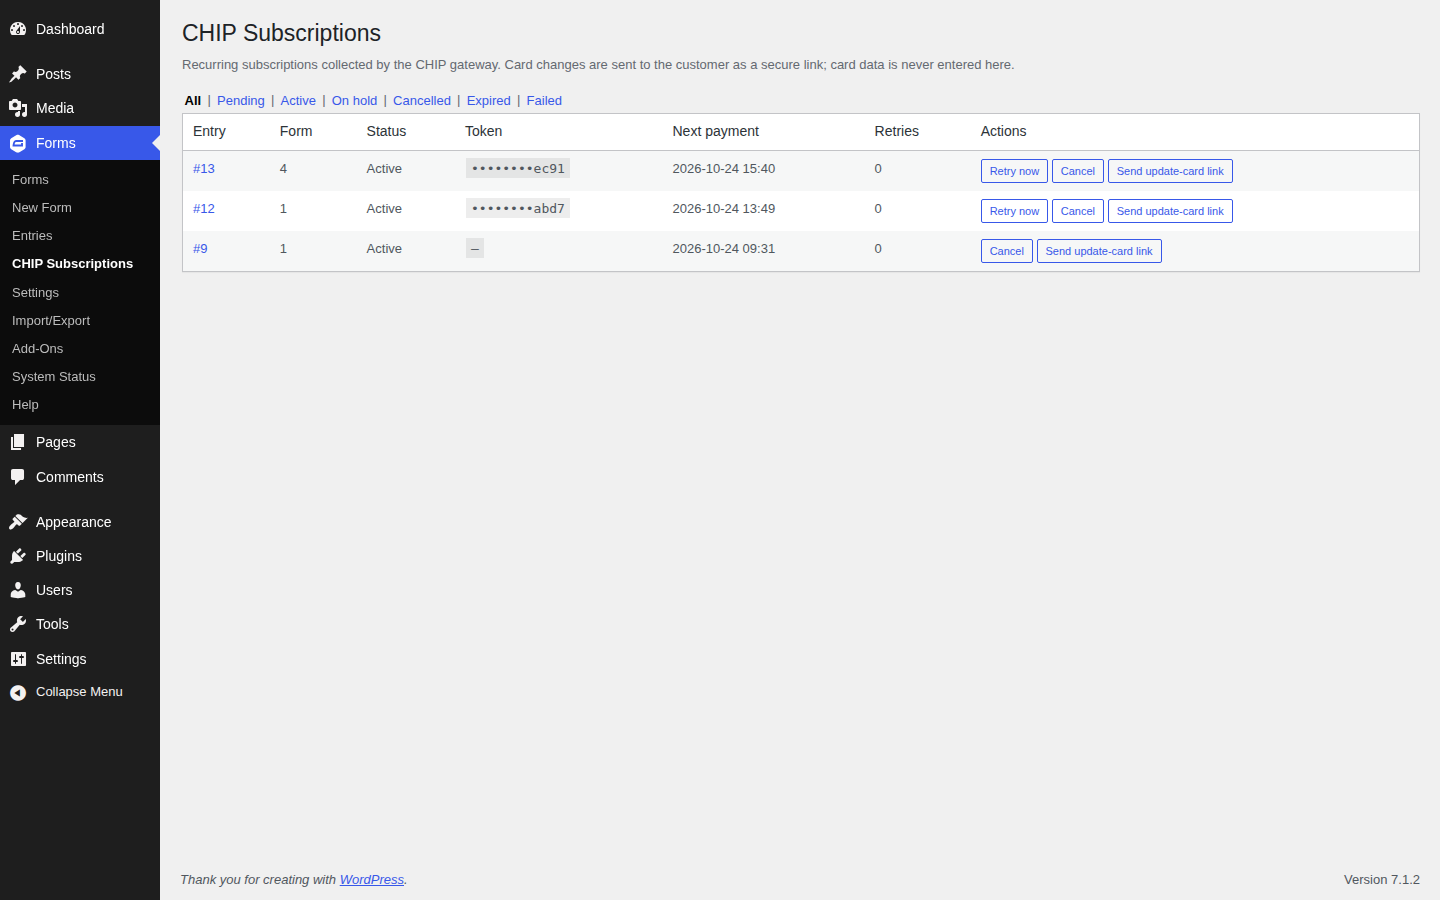The image size is (1440, 900).
Task: Open CHIP Subscriptions submenu item
Action: 72,264
